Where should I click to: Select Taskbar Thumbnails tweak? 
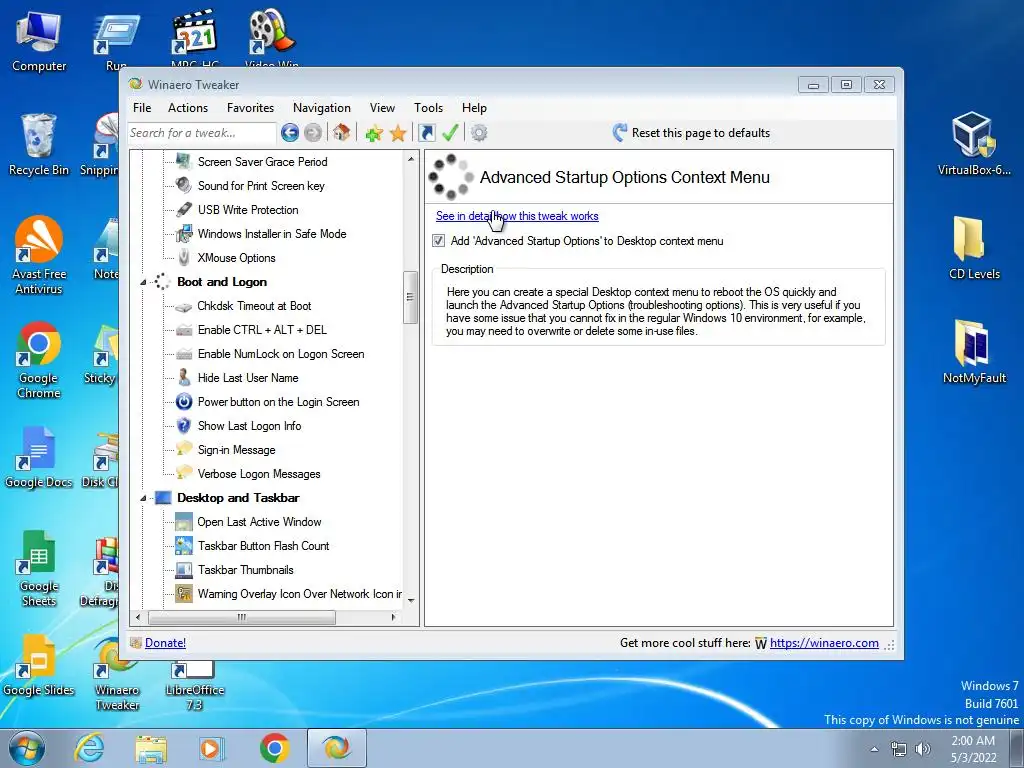coord(246,570)
